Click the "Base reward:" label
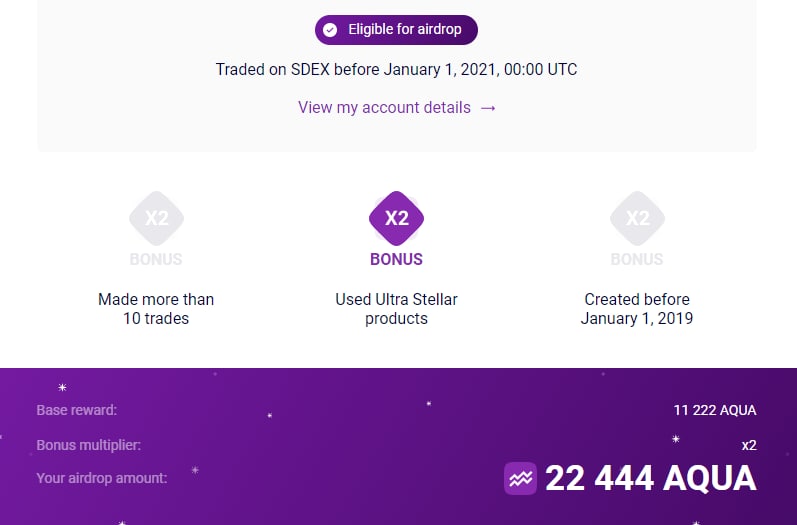This screenshot has width=797, height=525. pyautogui.click(x=77, y=410)
